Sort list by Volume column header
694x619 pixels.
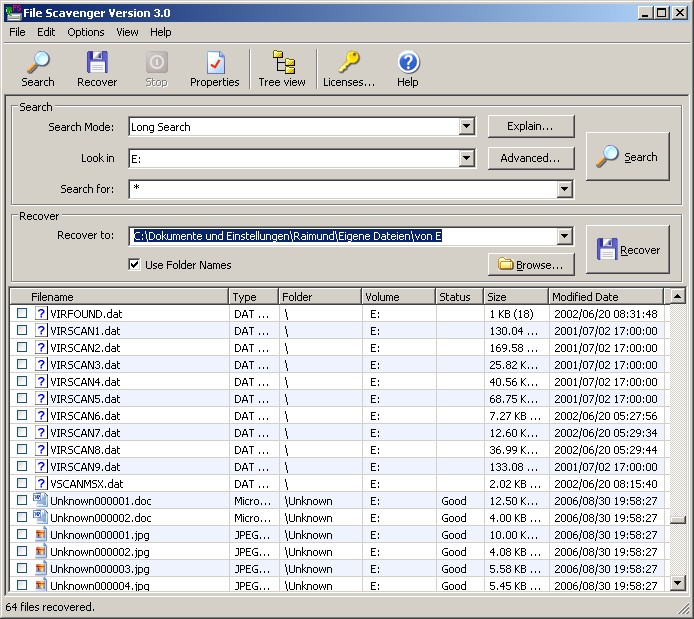(x=399, y=296)
